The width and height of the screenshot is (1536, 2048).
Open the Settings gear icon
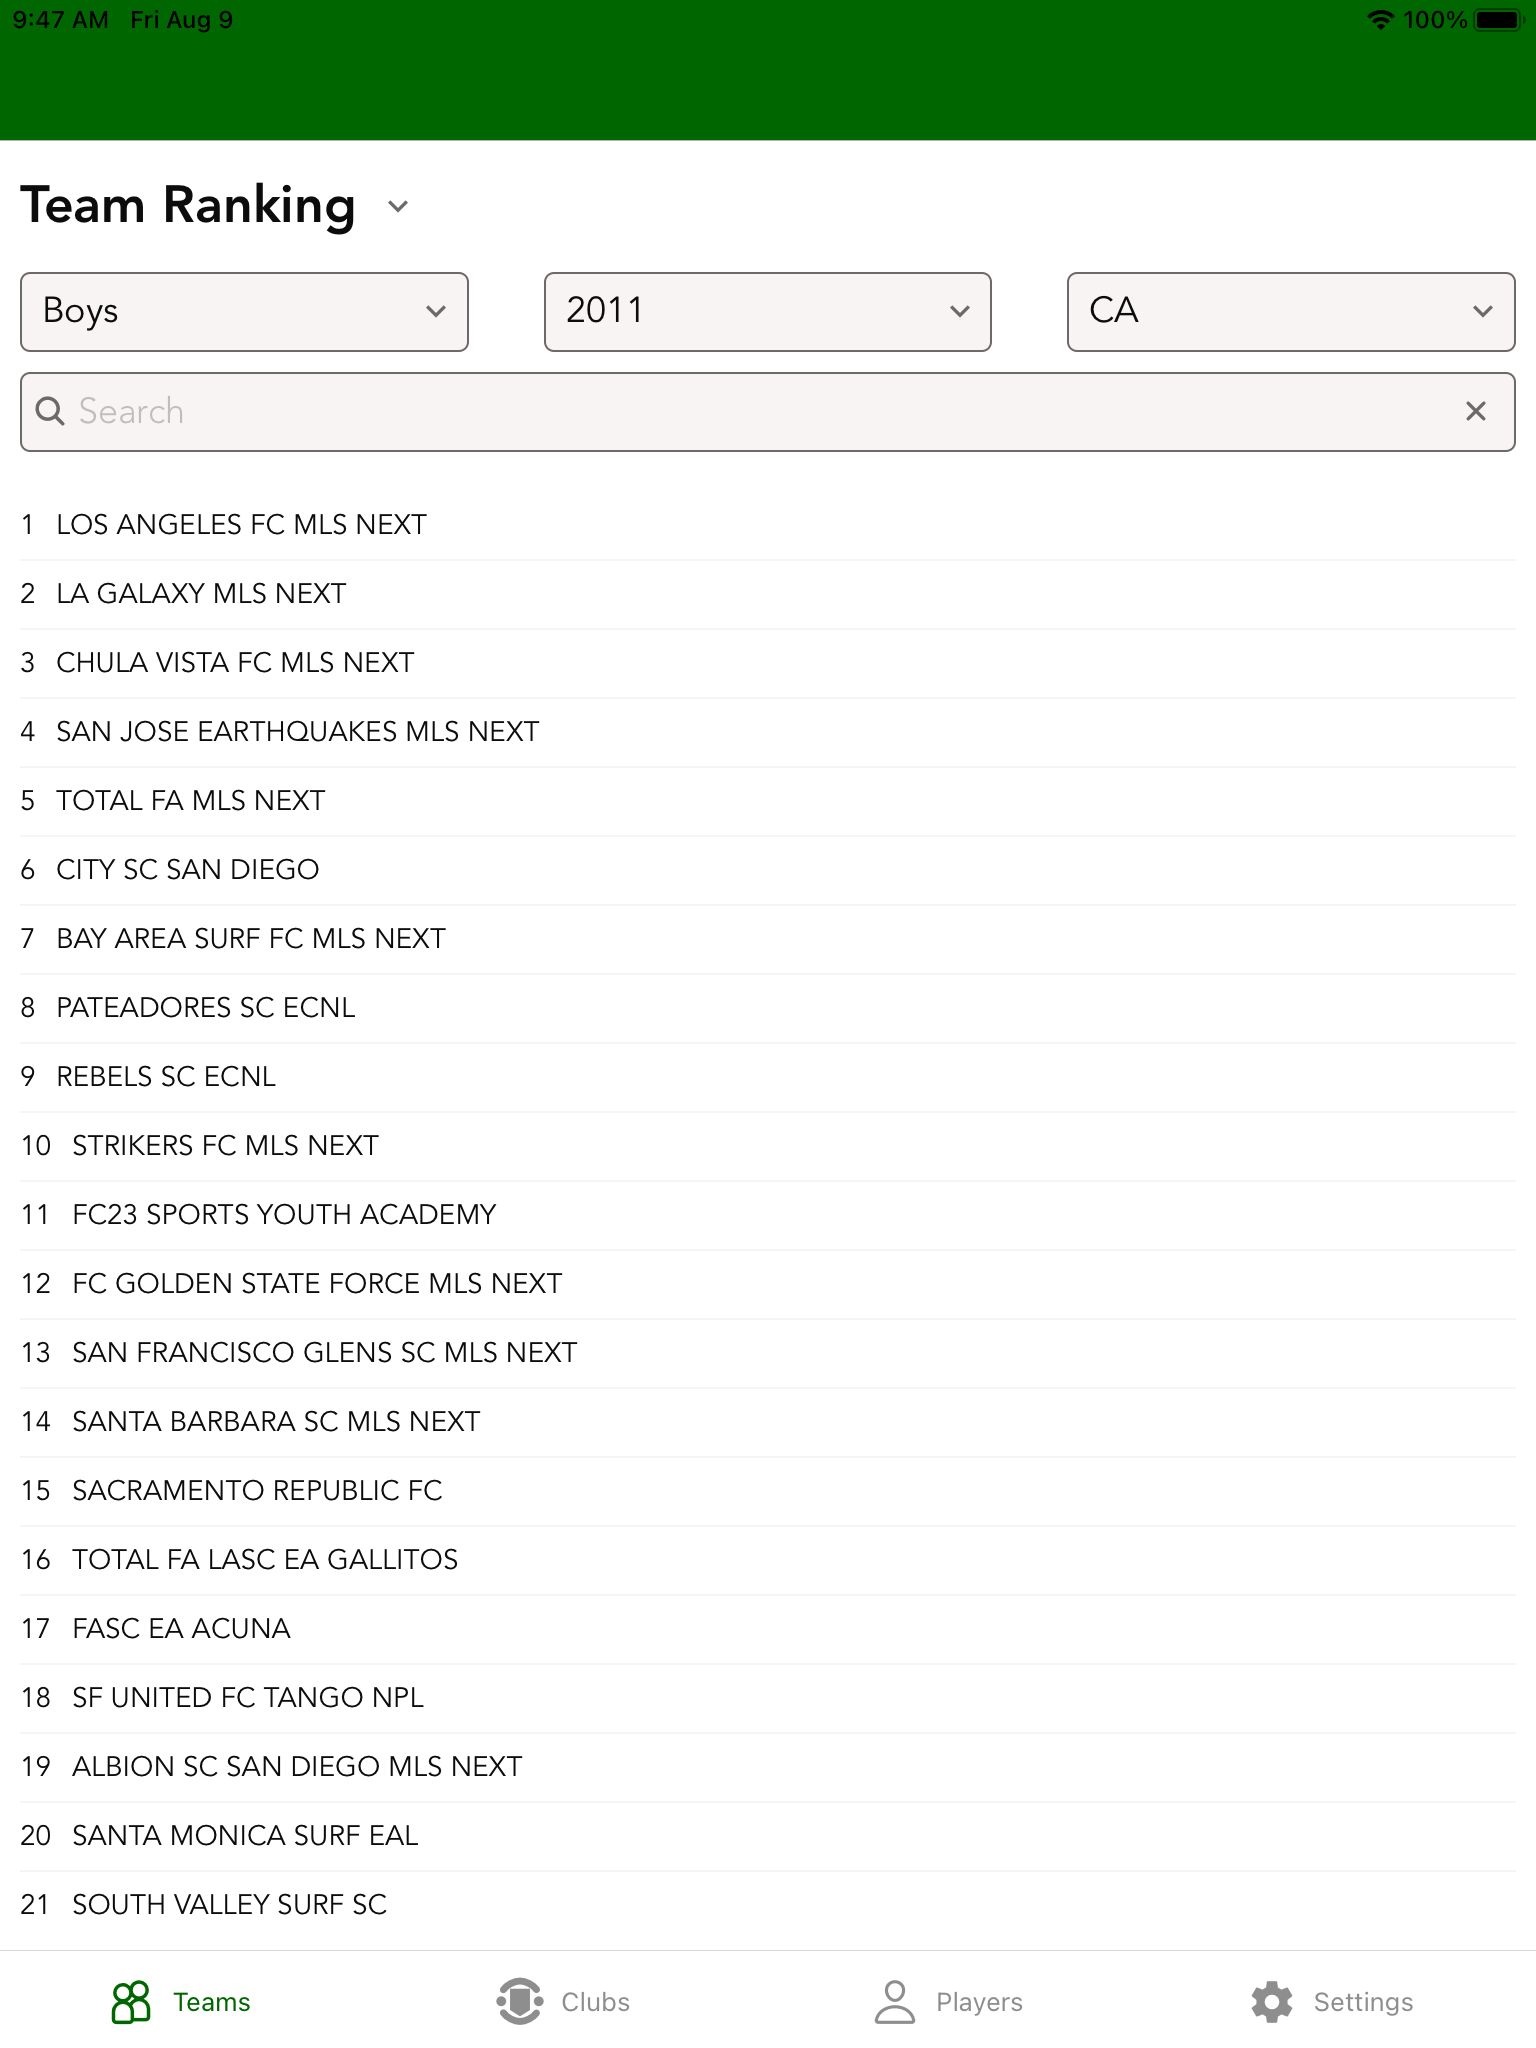pyautogui.click(x=1272, y=2001)
